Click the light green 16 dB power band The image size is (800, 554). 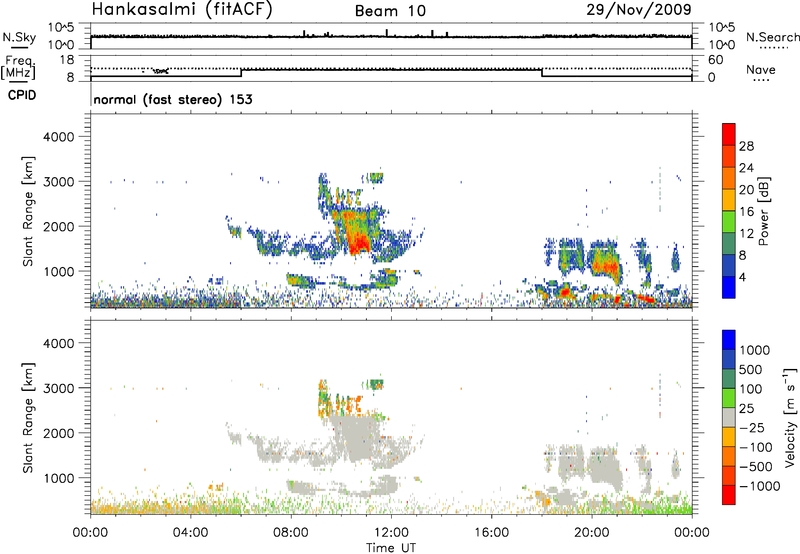(x=729, y=221)
